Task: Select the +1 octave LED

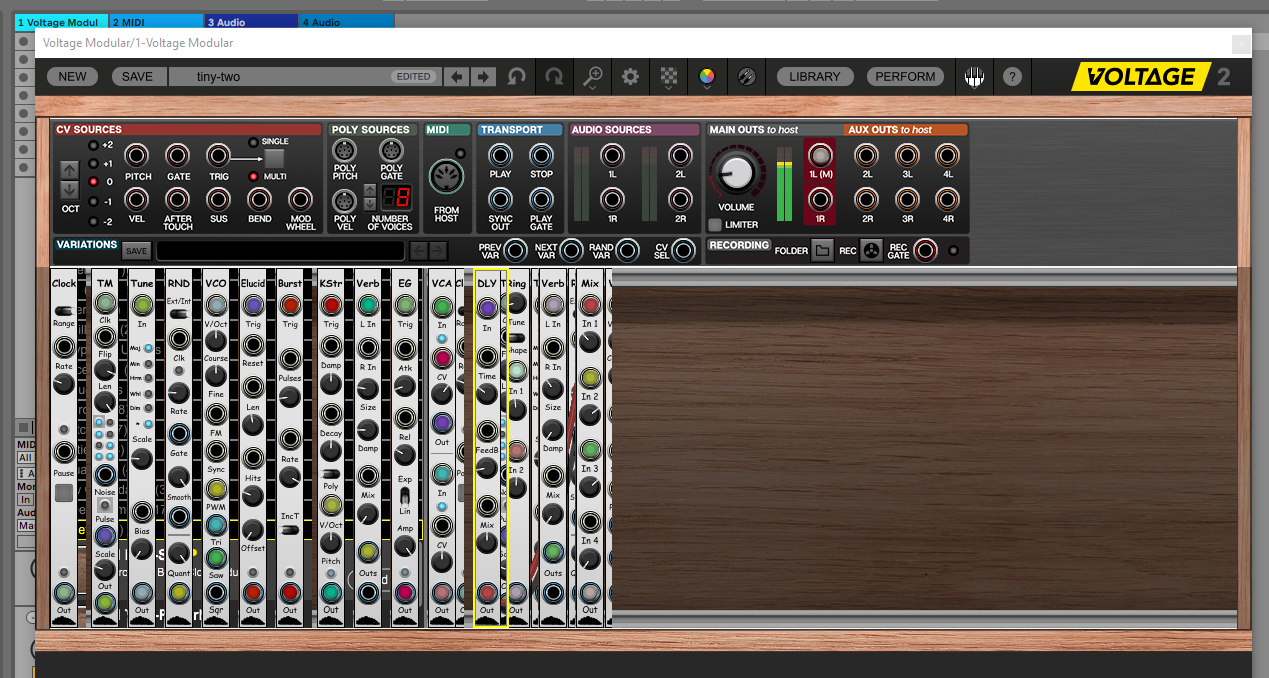Action: click(x=94, y=164)
